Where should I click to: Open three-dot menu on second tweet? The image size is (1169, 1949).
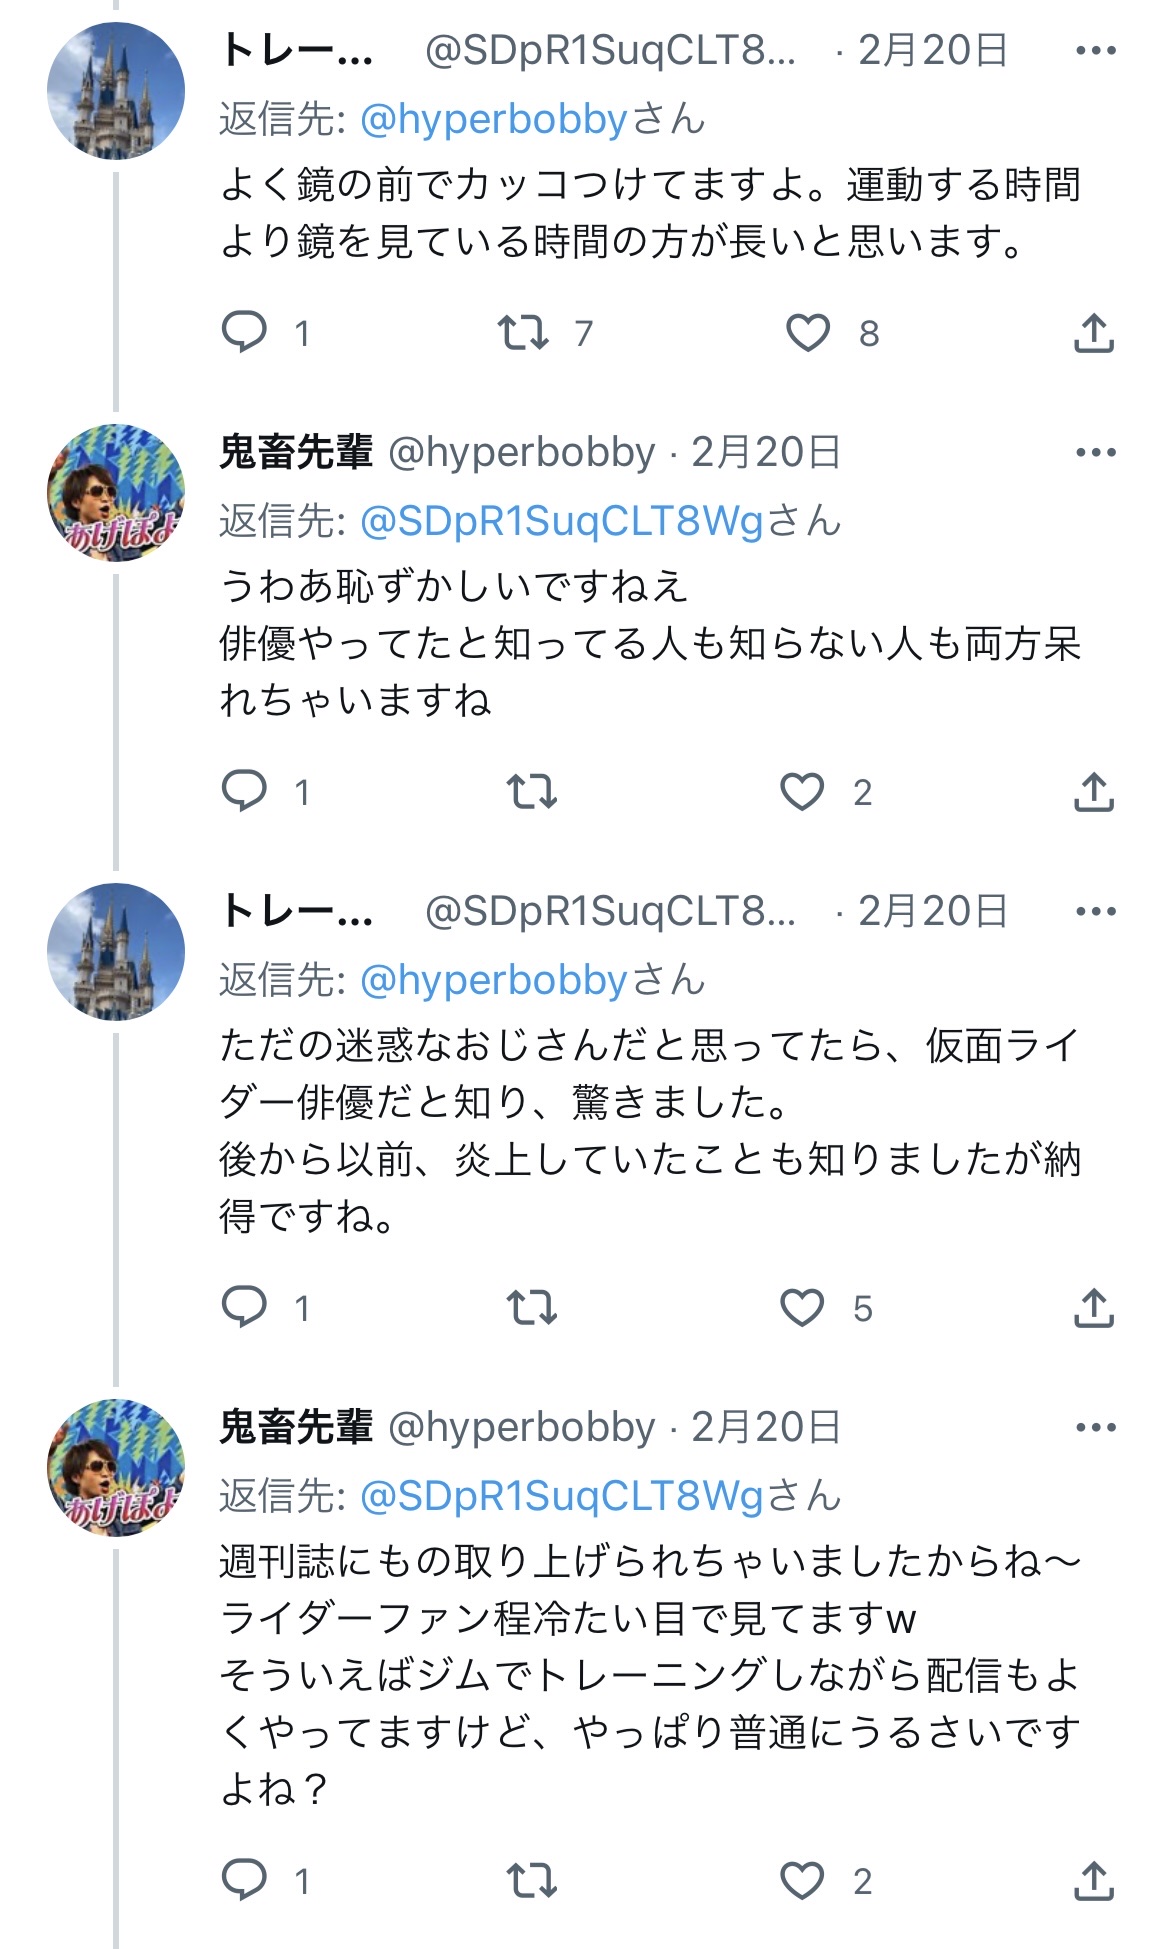pos(1095,452)
